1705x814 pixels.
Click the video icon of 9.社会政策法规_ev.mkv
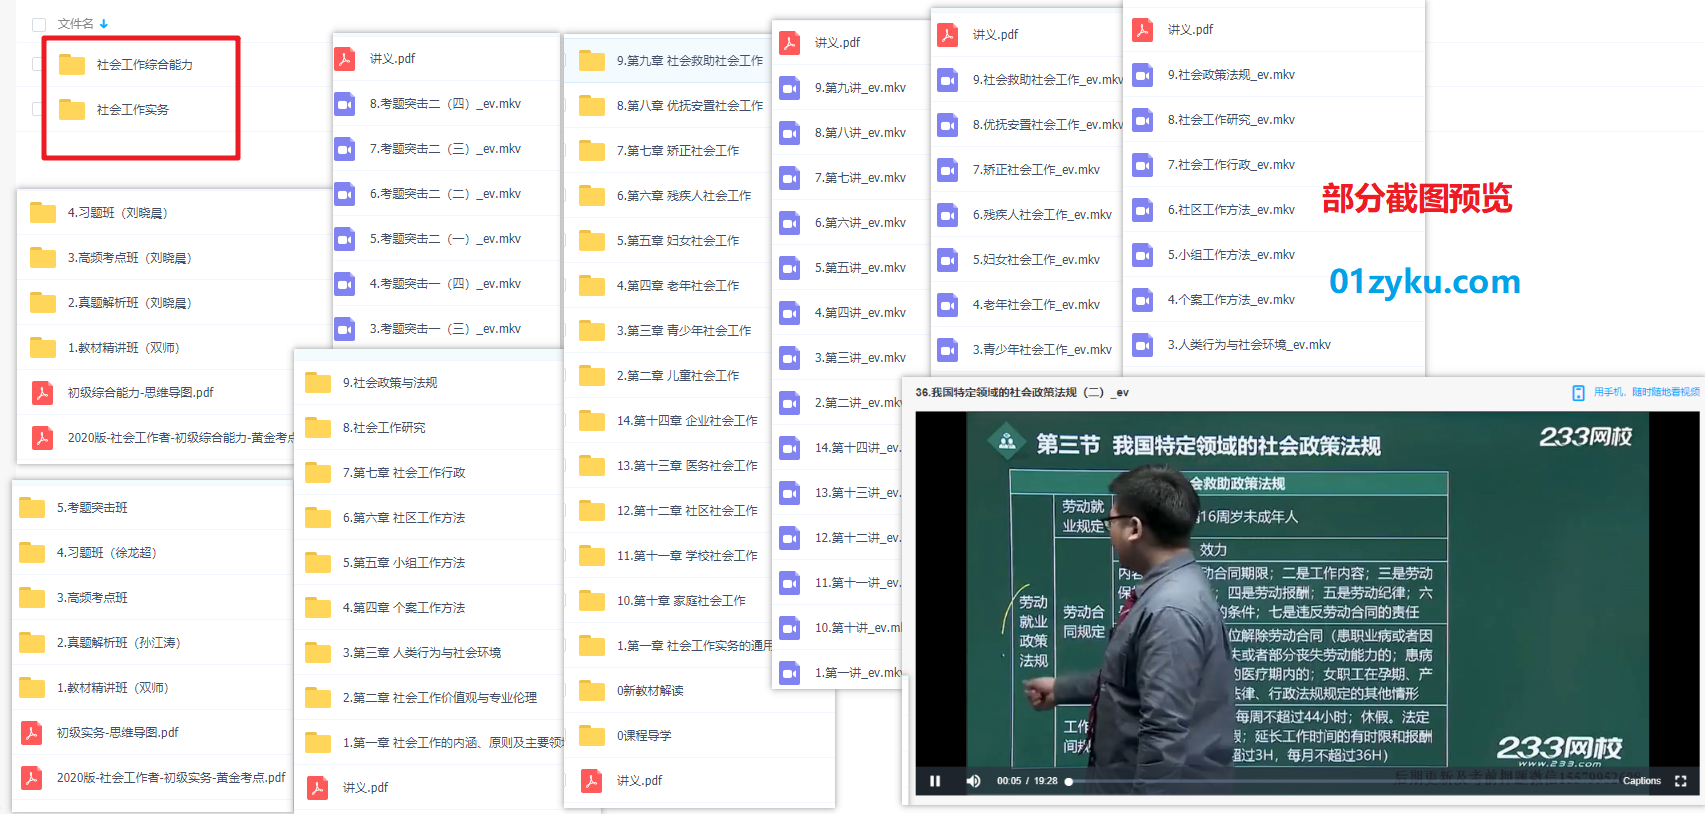point(1143,75)
